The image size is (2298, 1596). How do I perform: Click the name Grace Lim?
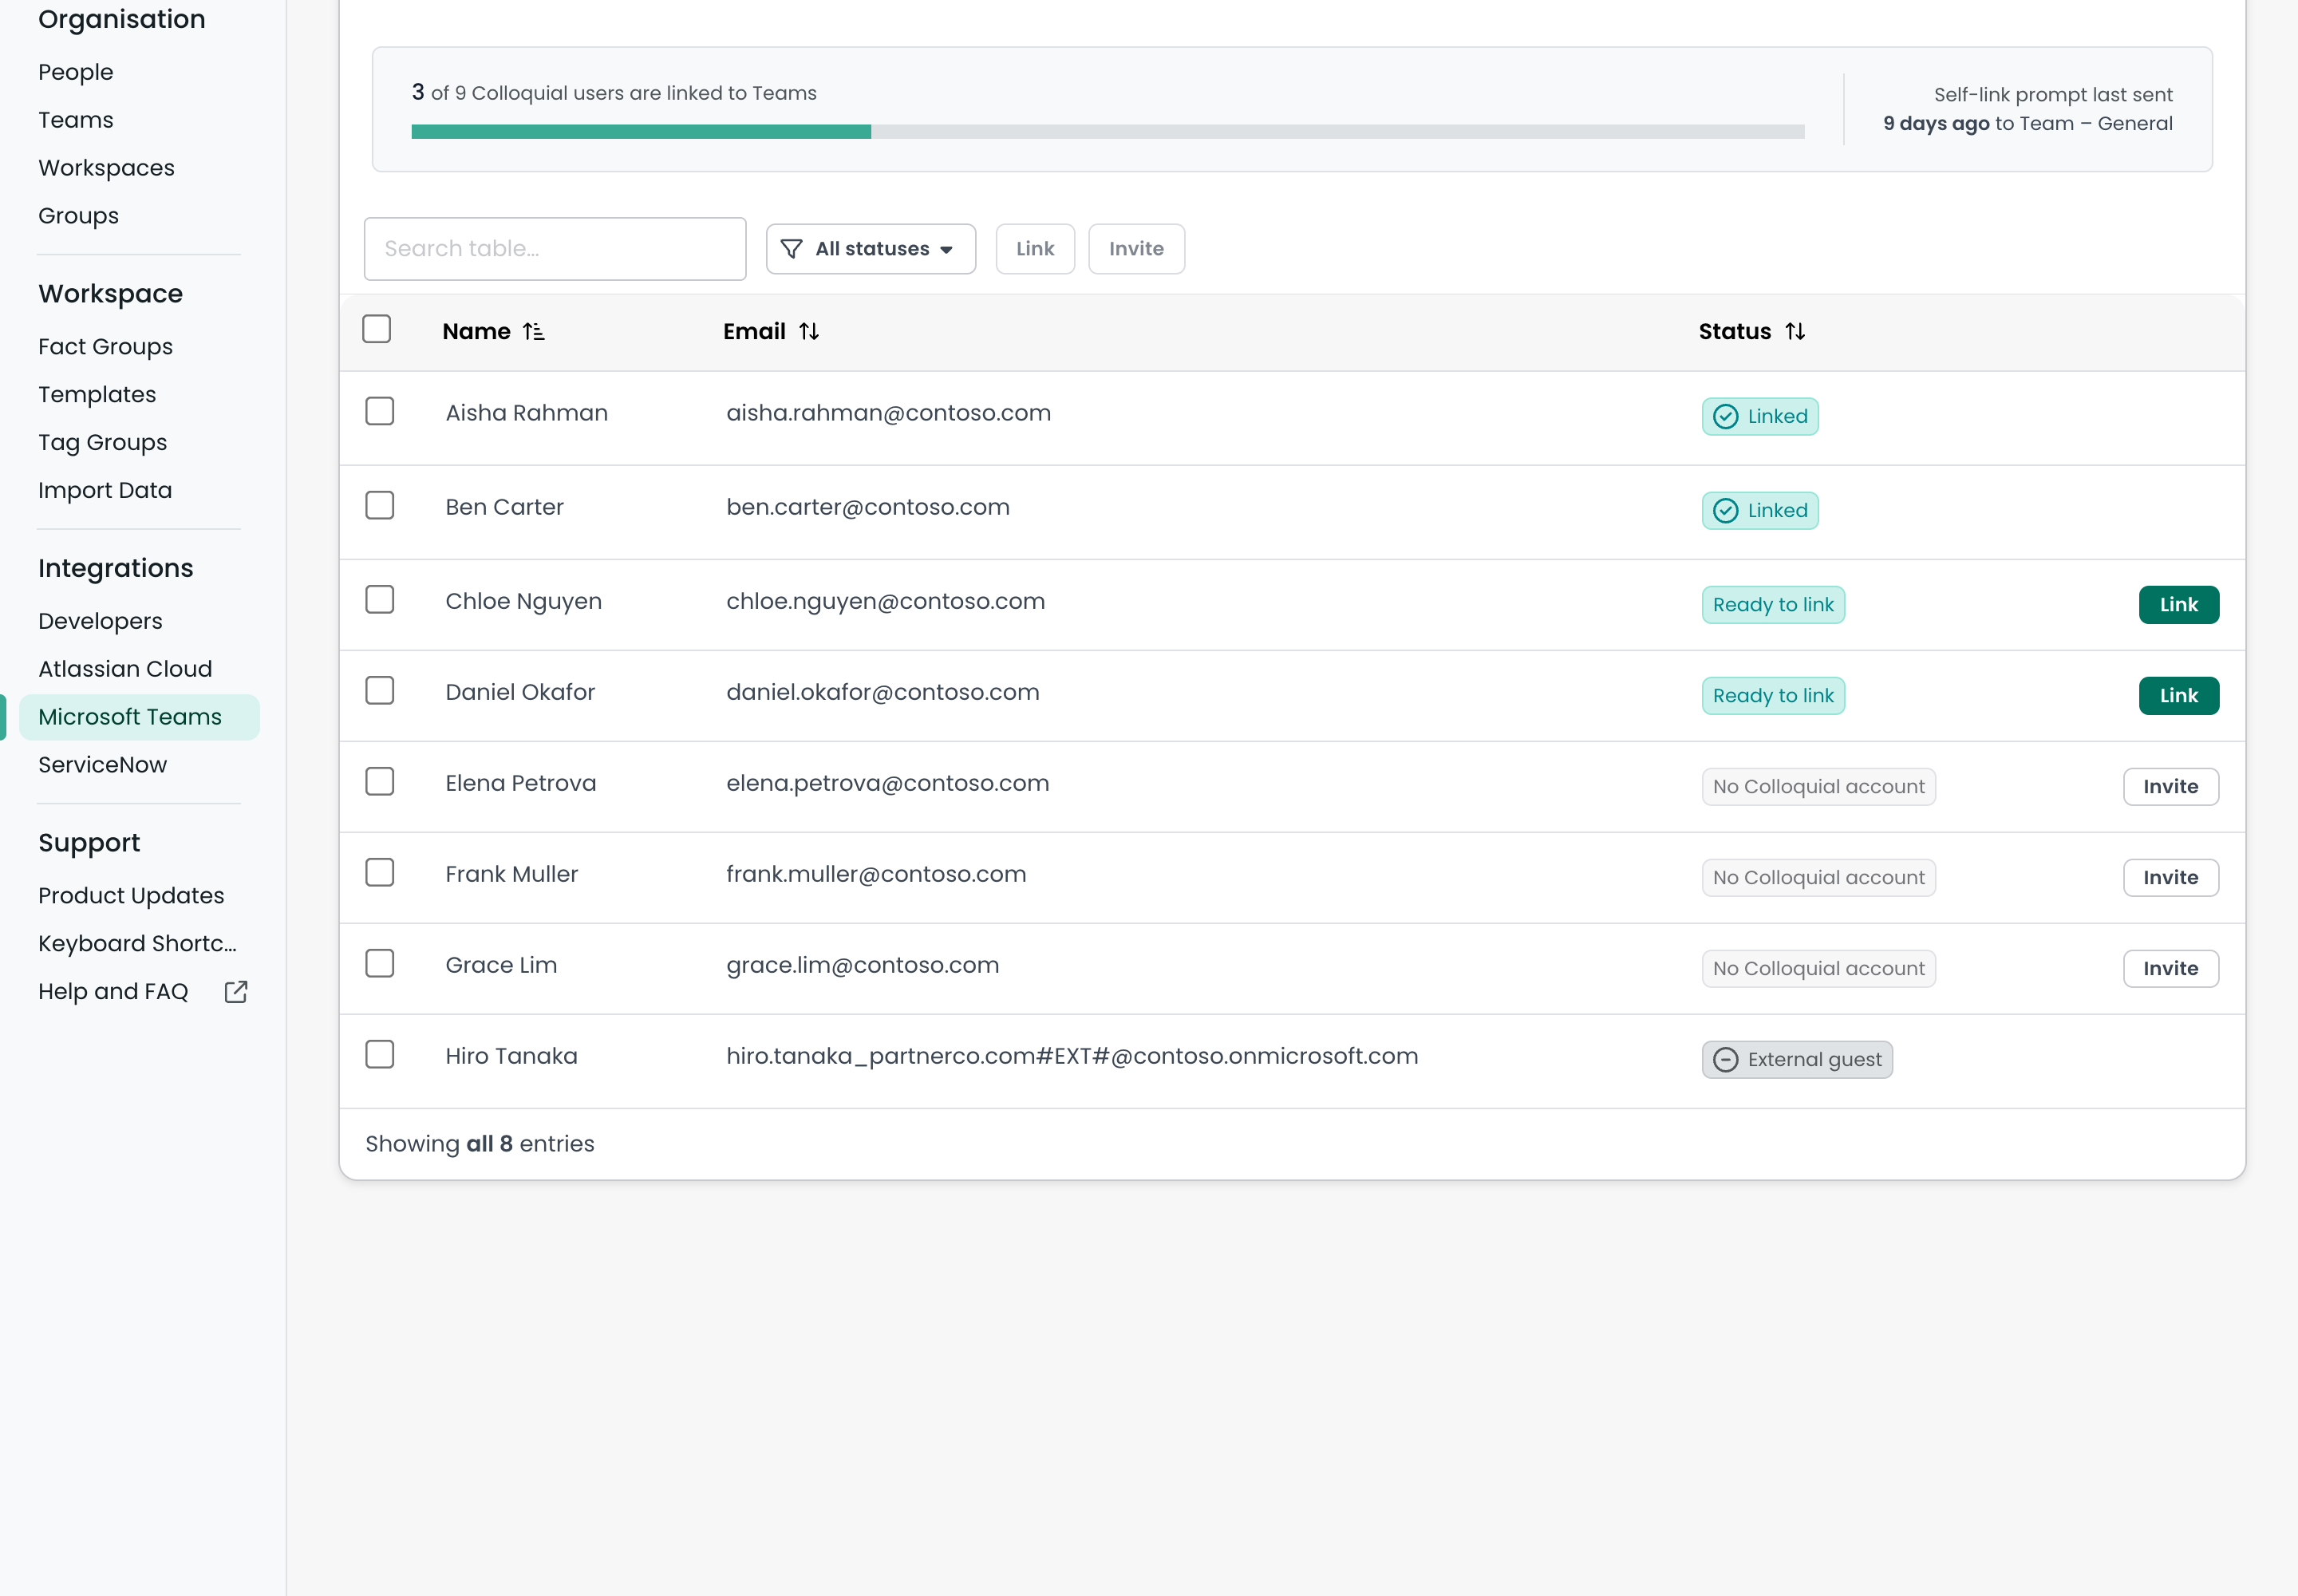click(501, 965)
